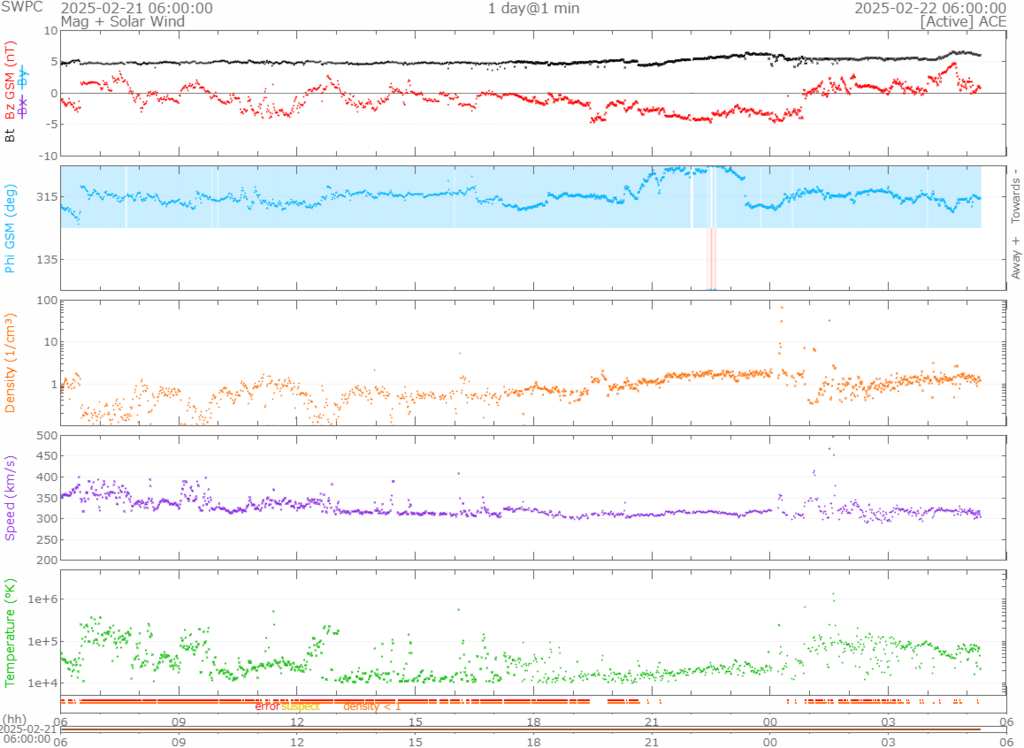This screenshot has height=748, width=1024.
Task: Click the red 'error' legend label
Action: tap(267, 707)
